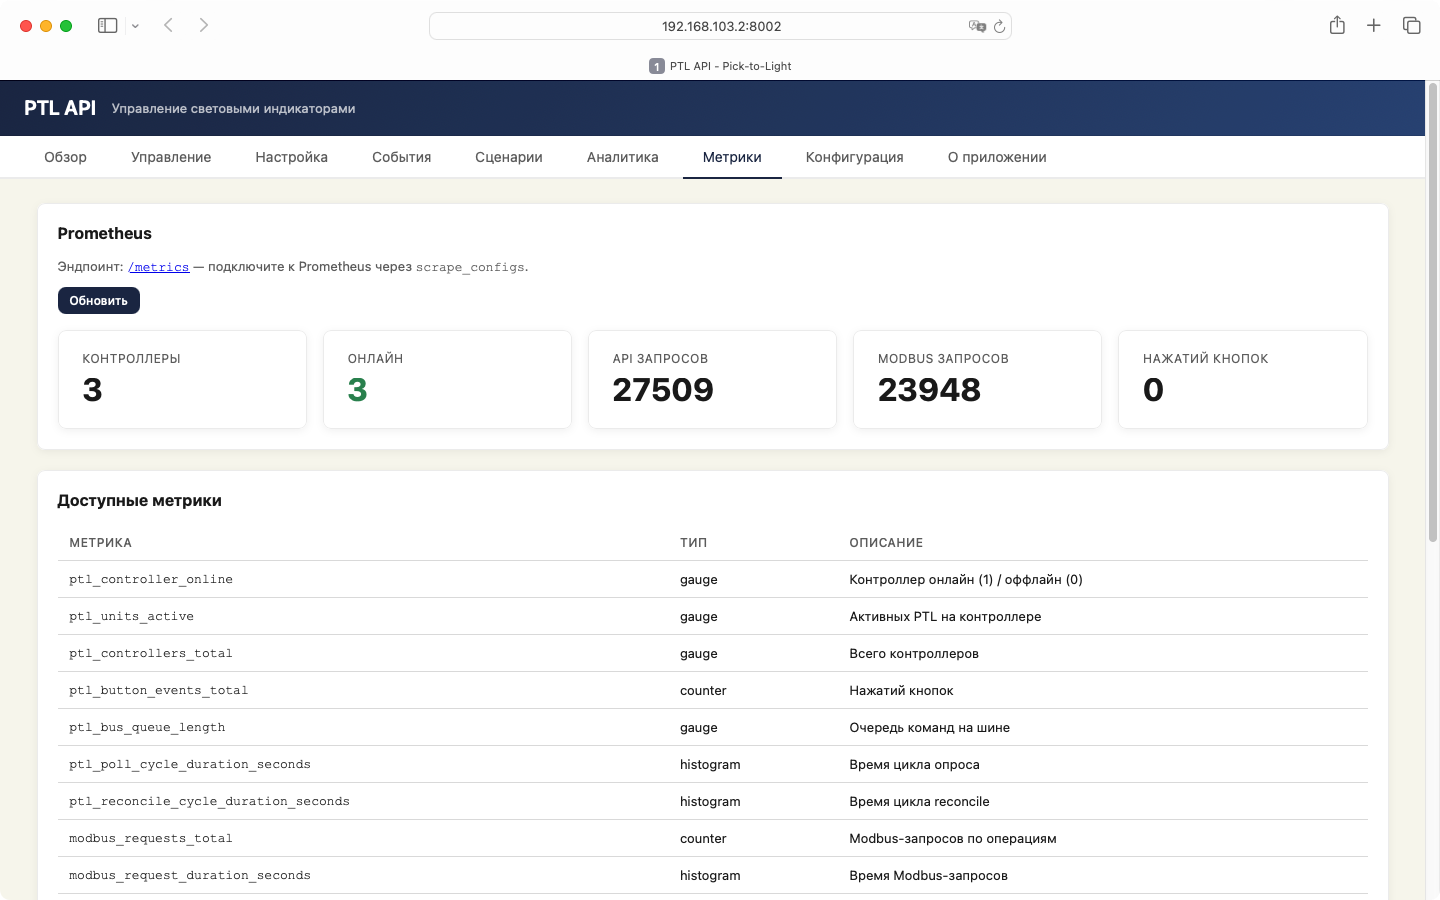Click the page vertical scrollbar
This screenshot has width=1440, height=900.
point(1432,312)
